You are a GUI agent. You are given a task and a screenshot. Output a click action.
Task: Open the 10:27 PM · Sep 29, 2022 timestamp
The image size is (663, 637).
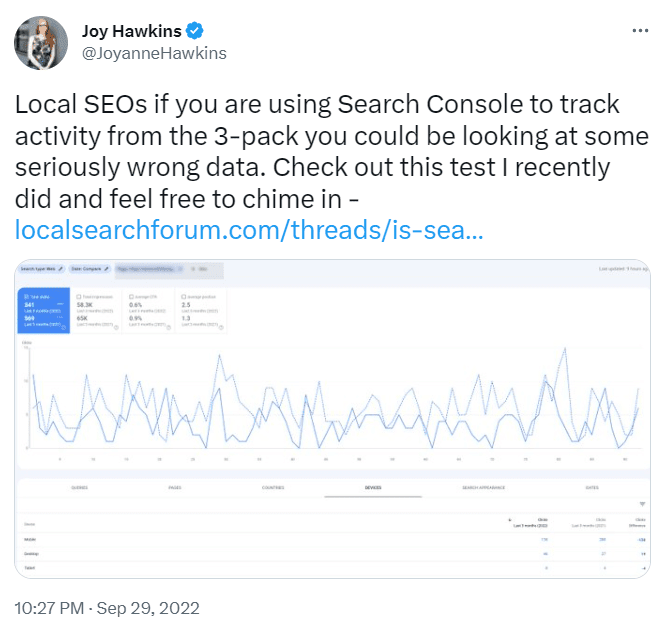[107, 608]
